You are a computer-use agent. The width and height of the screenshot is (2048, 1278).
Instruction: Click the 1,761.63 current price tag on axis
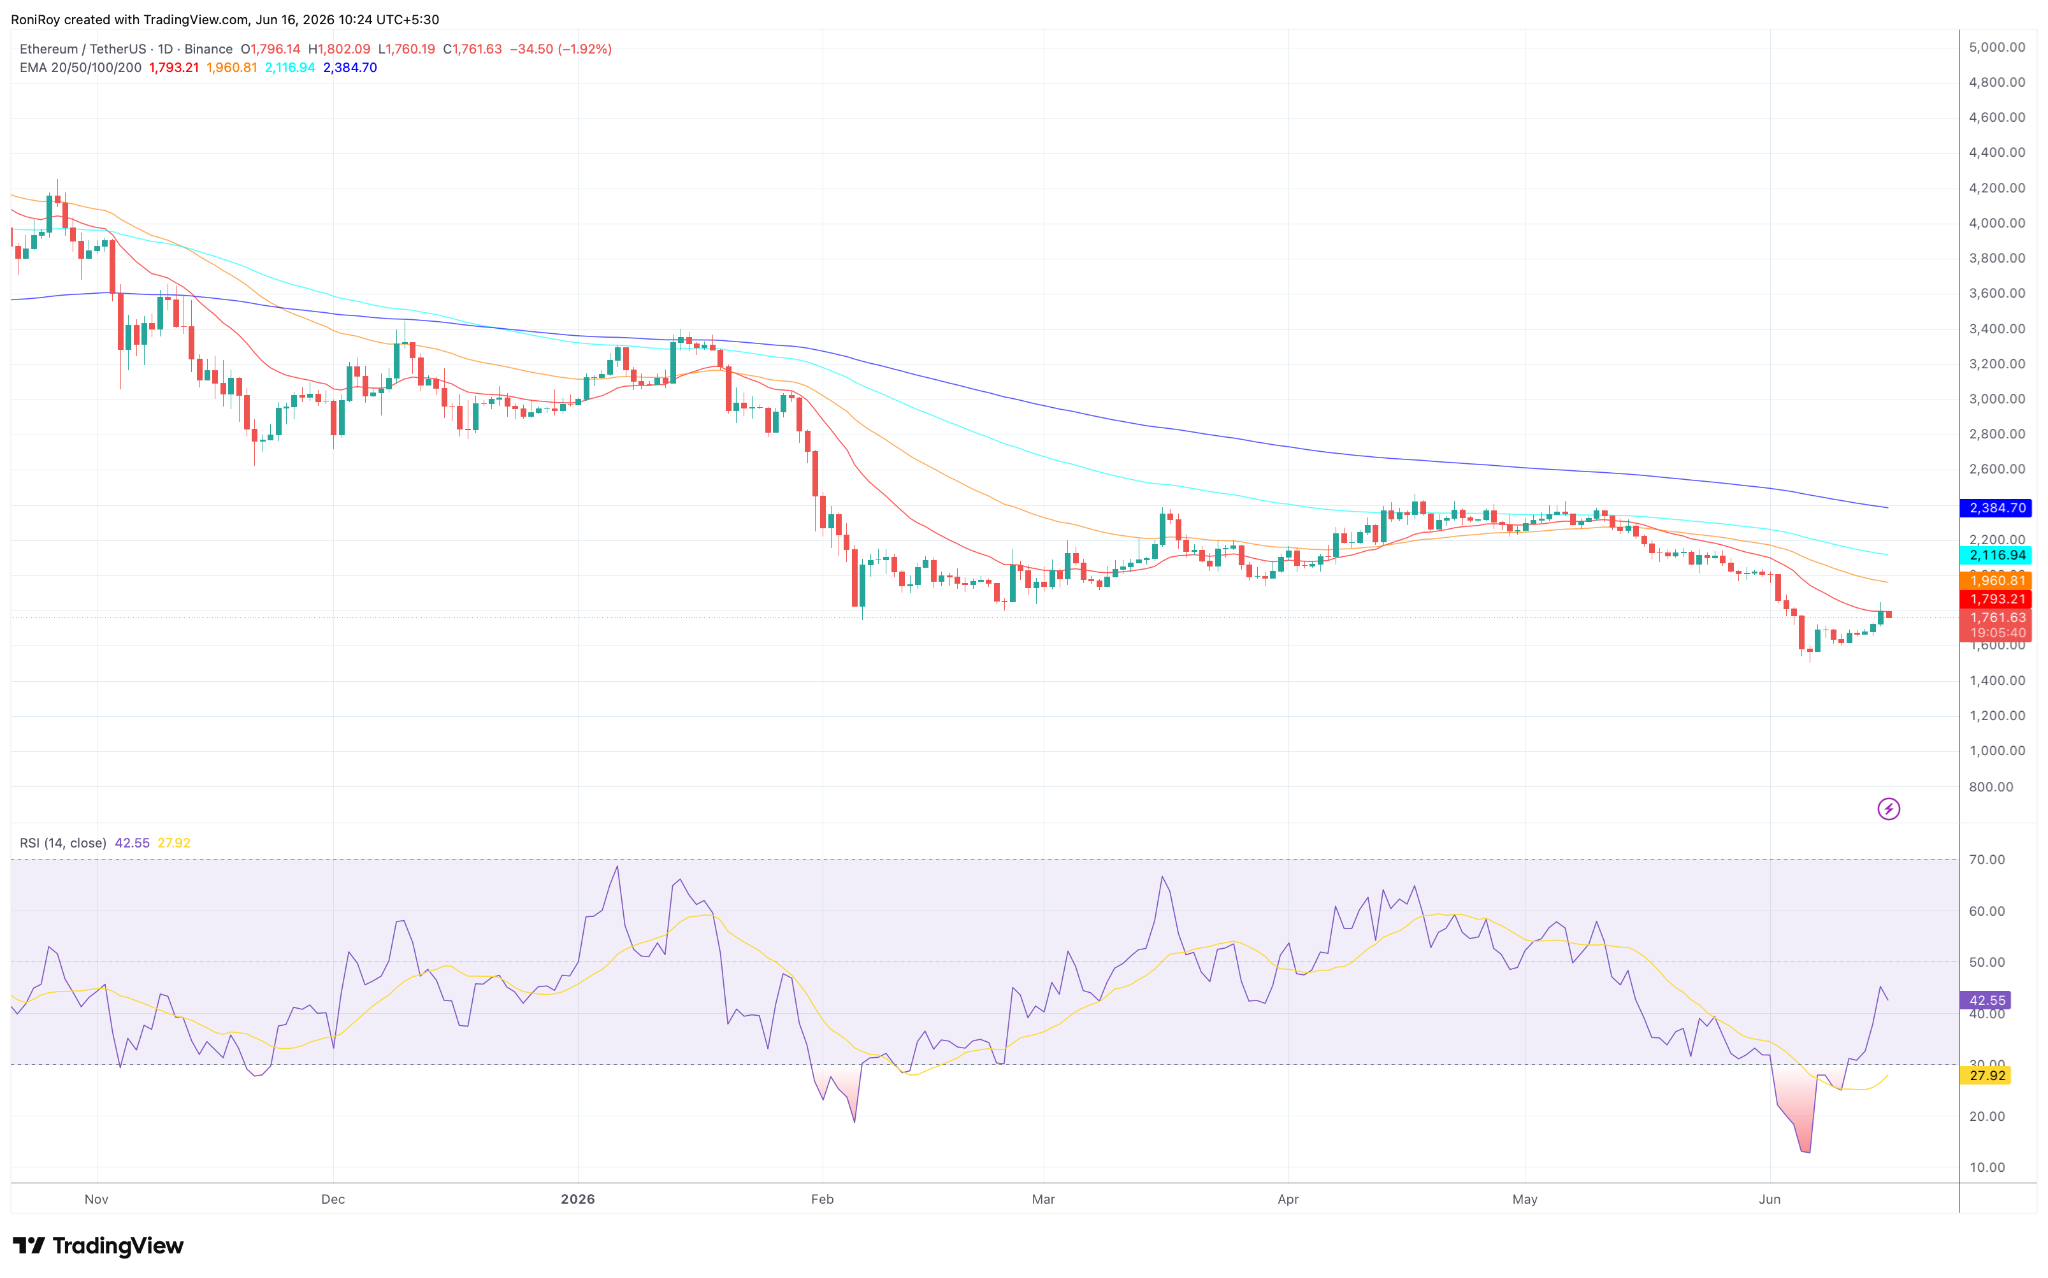(x=1996, y=618)
